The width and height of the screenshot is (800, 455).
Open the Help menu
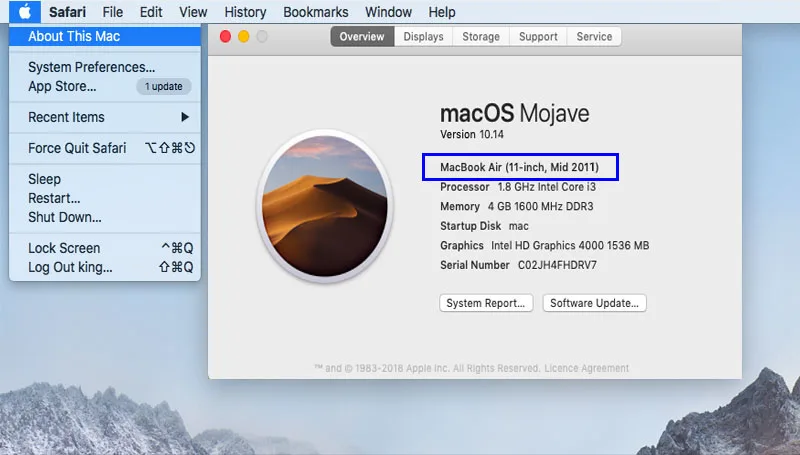click(x=442, y=12)
